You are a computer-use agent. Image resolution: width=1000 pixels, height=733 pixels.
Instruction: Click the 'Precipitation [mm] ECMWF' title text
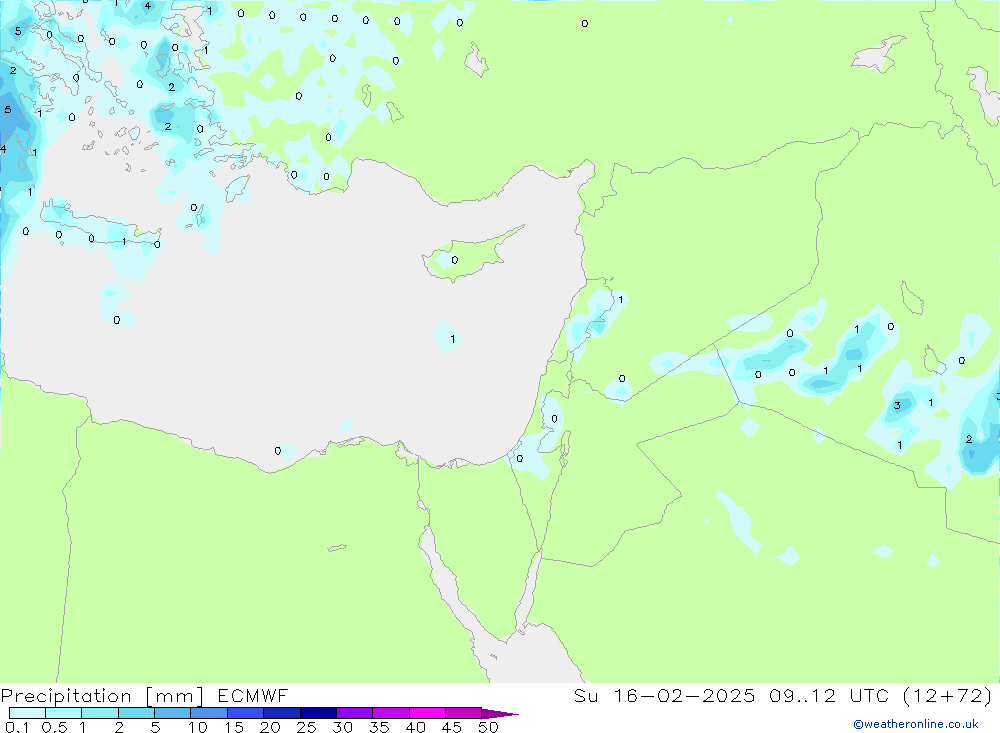pos(144,696)
